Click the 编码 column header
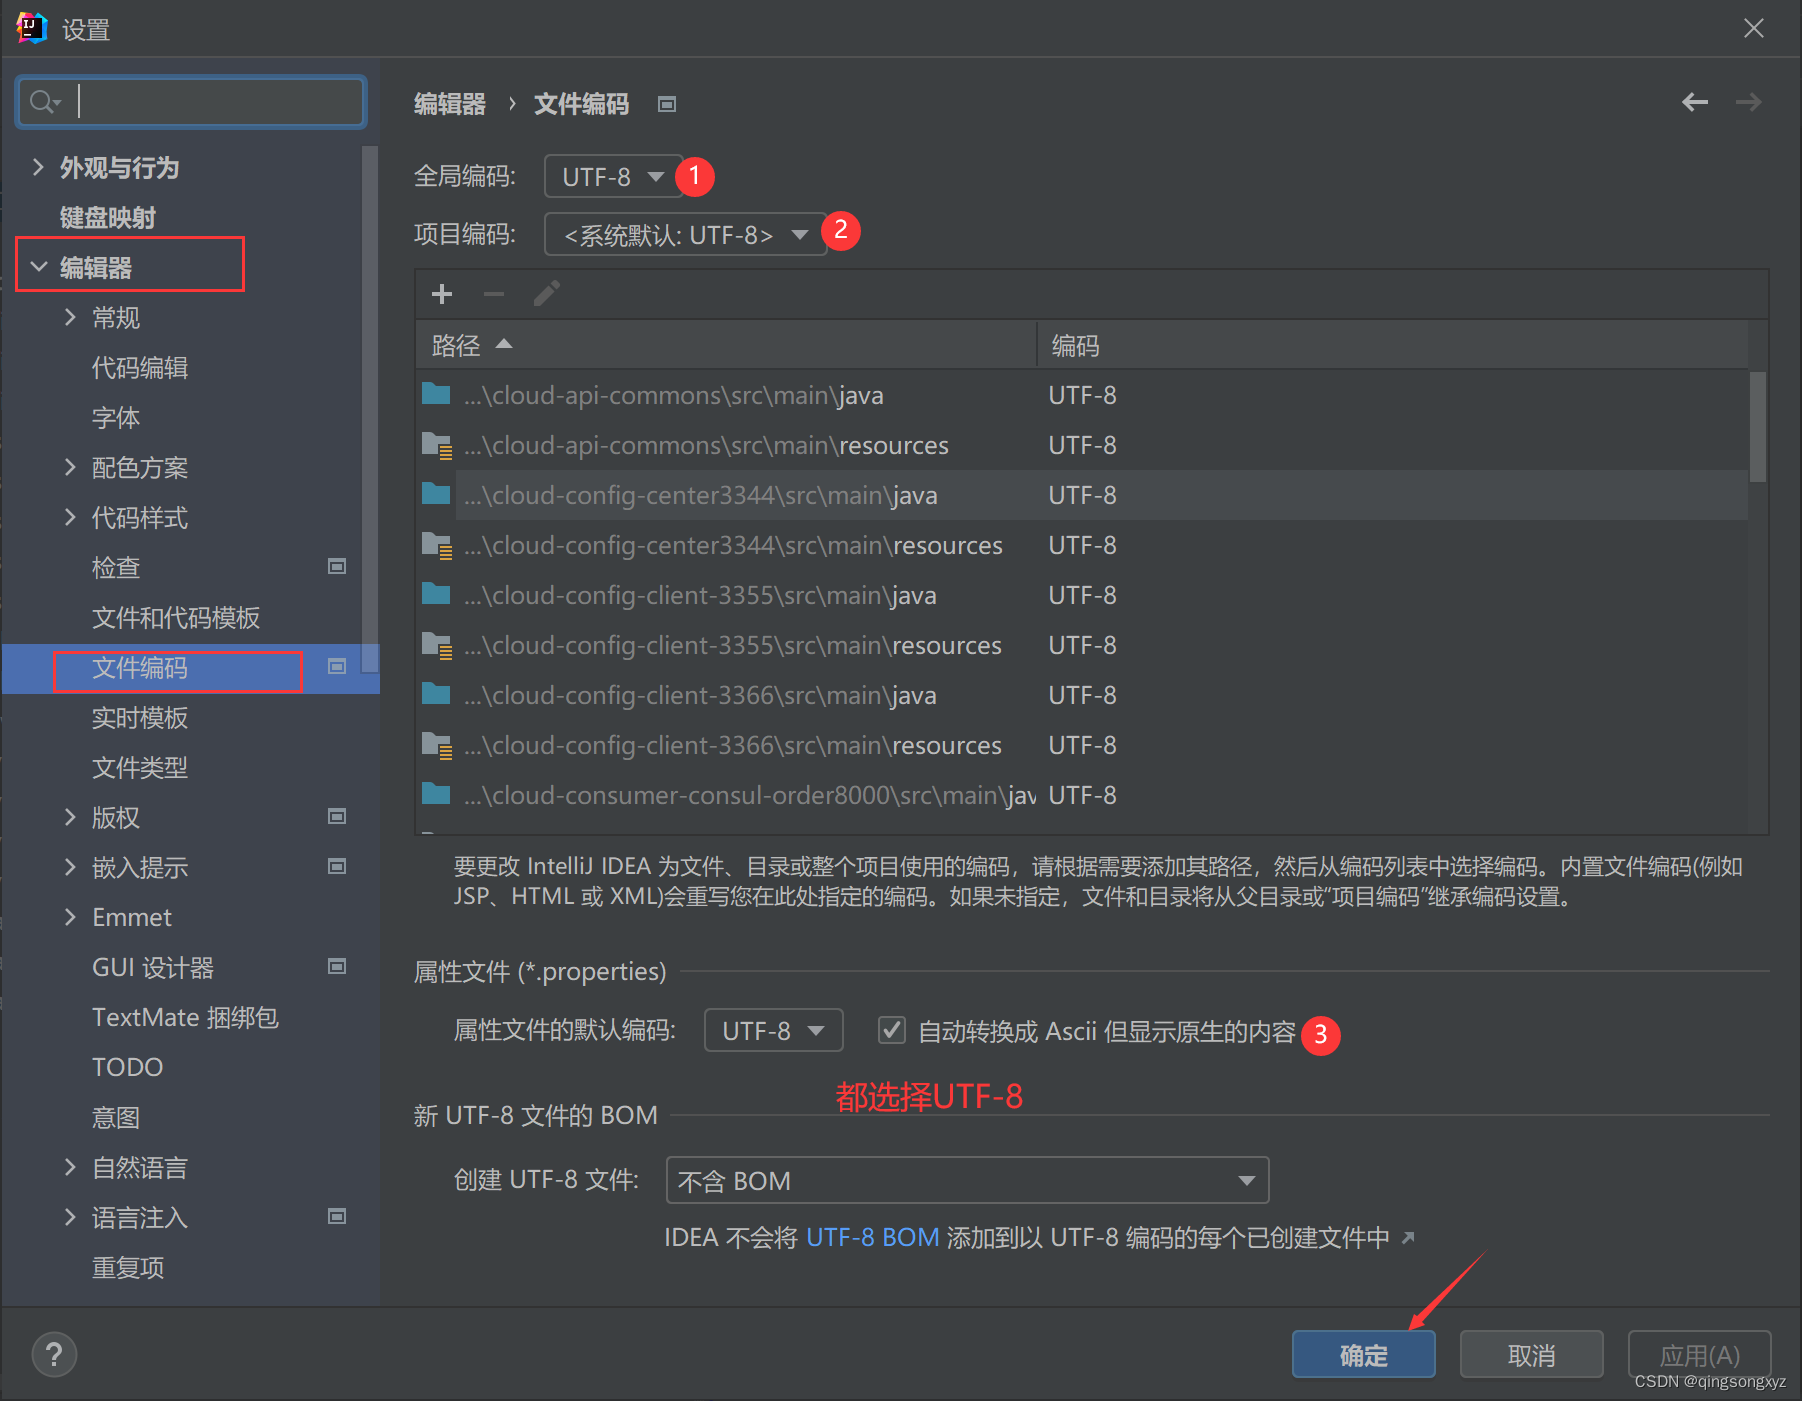1802x1401 pixels. [1392, 345]
